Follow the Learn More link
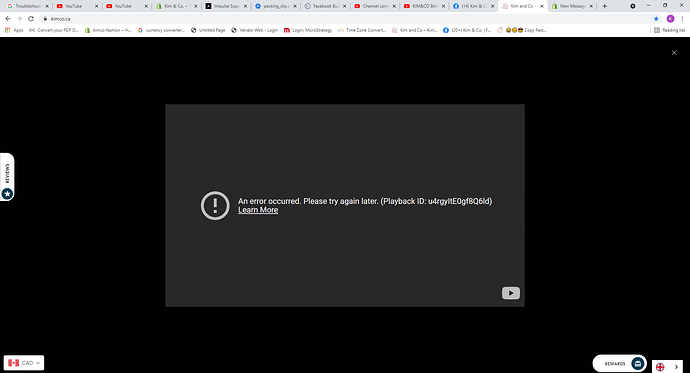690x373 pixels. tap(258, 210)
